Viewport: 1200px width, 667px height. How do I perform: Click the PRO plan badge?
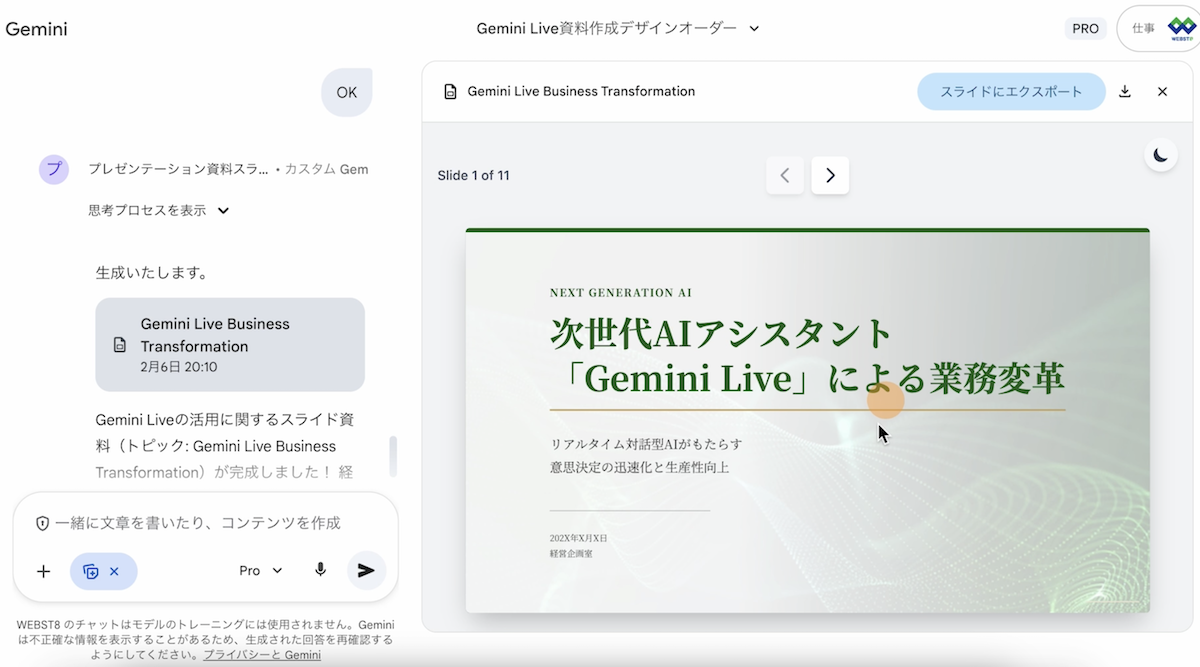pyautogui.click(x=1085, y=29)
